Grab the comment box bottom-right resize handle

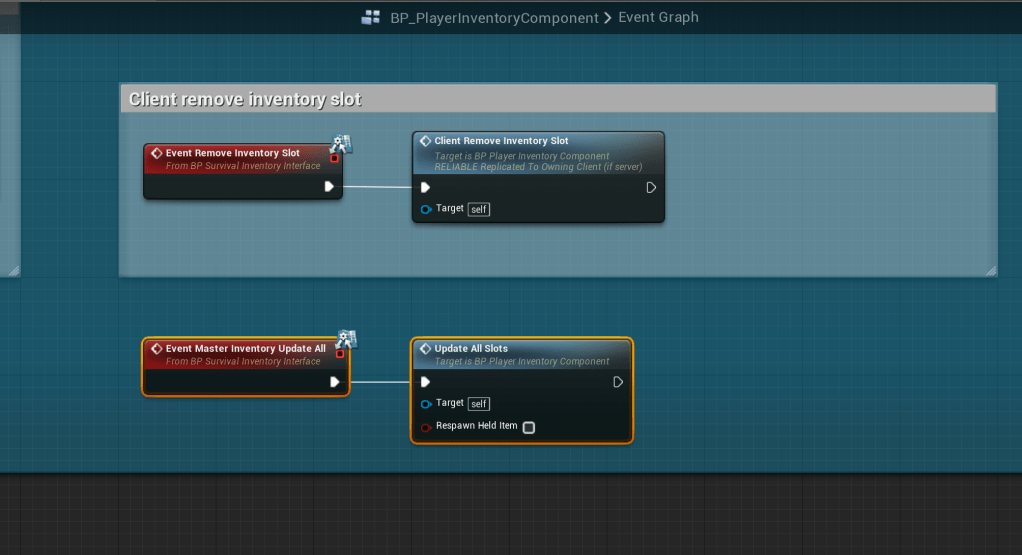coord(990,270)
